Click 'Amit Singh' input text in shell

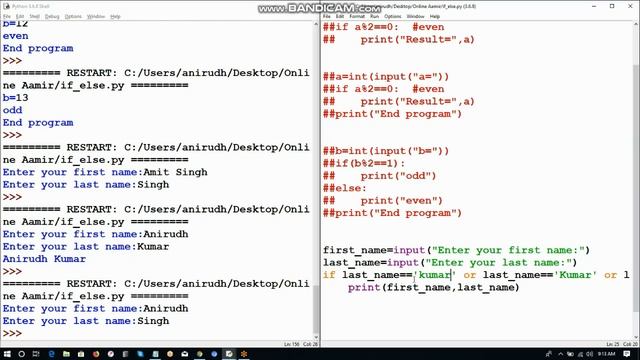pos(175,172)
